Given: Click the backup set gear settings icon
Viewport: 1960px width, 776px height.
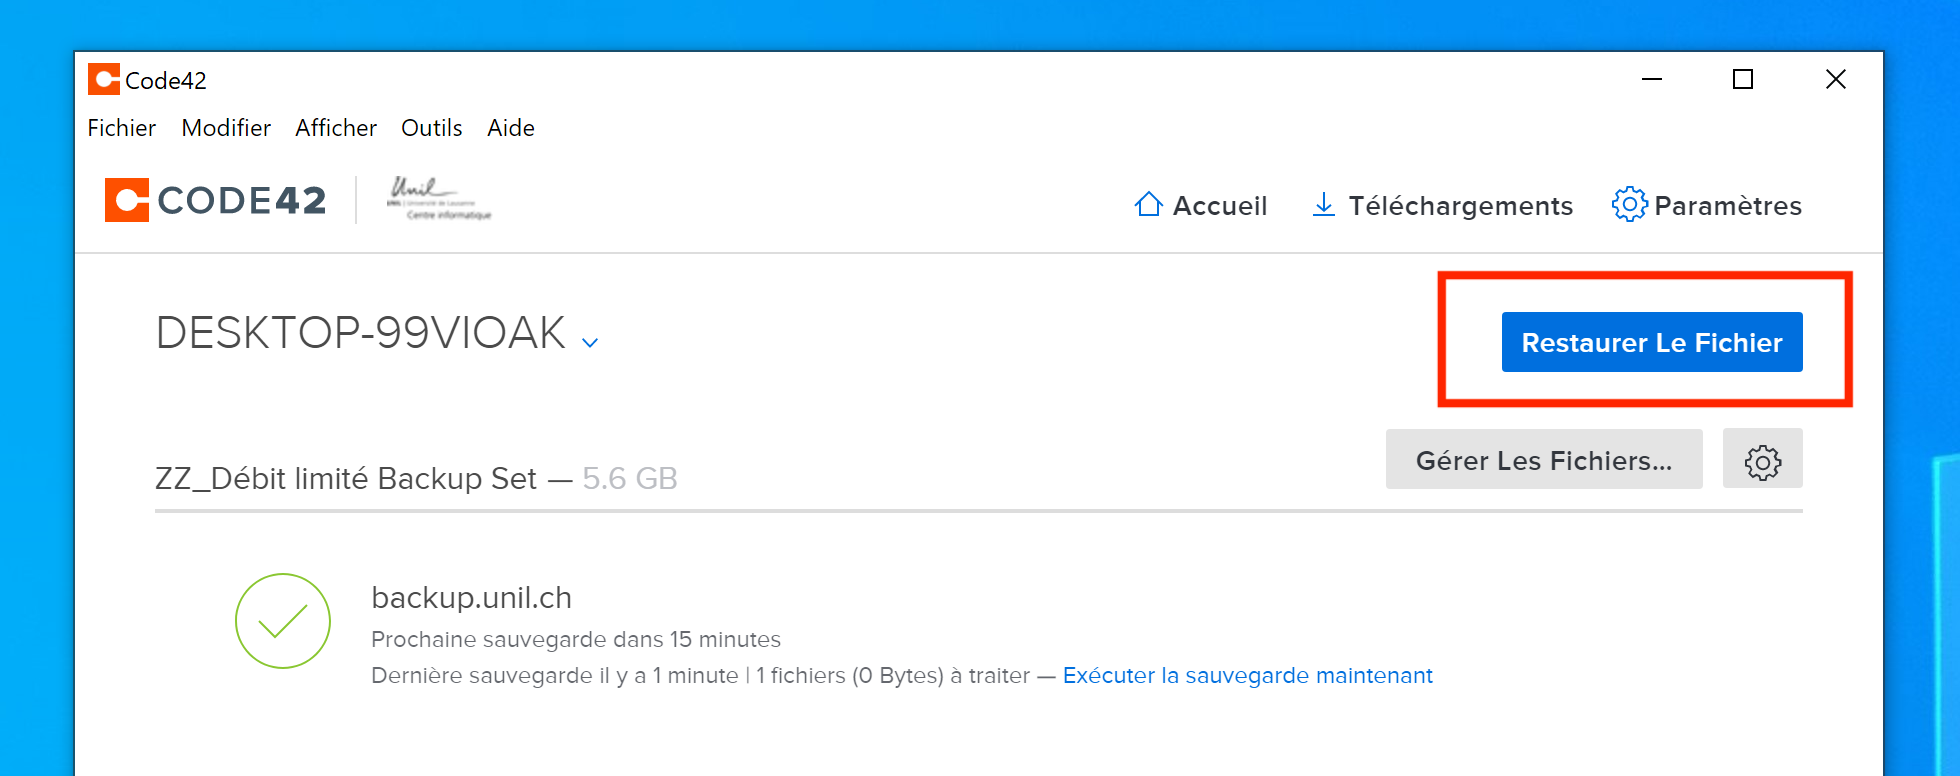Looking at the screenshot, I should point(1762,460).
